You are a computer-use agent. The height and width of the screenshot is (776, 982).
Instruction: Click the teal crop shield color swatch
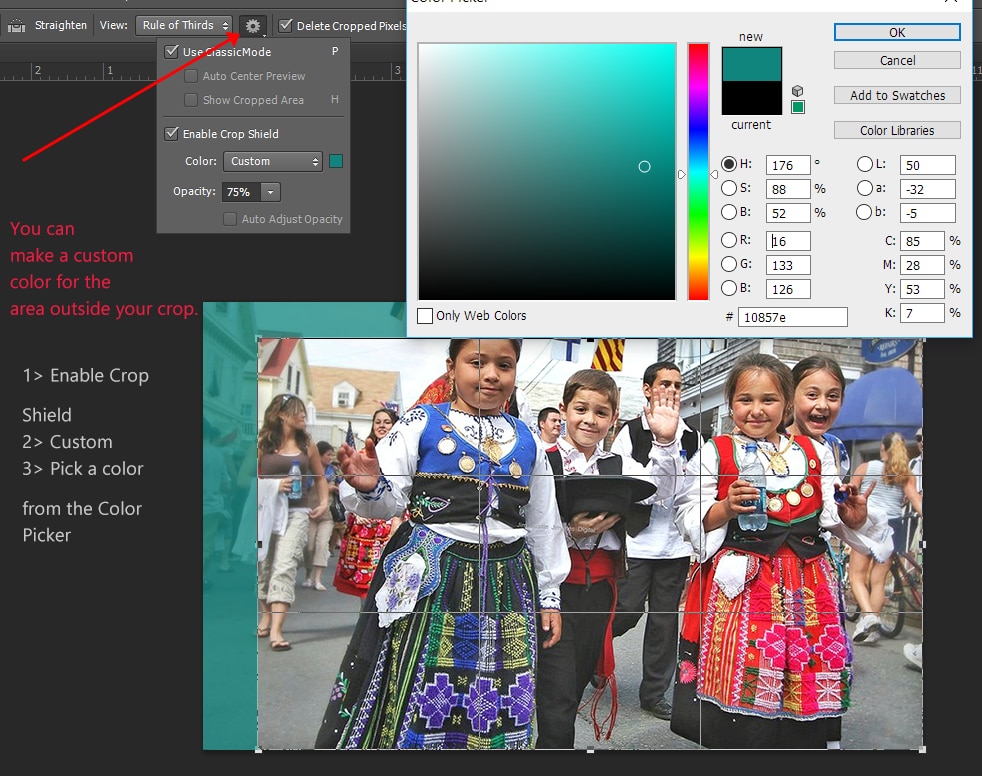[x=336, y=161]
